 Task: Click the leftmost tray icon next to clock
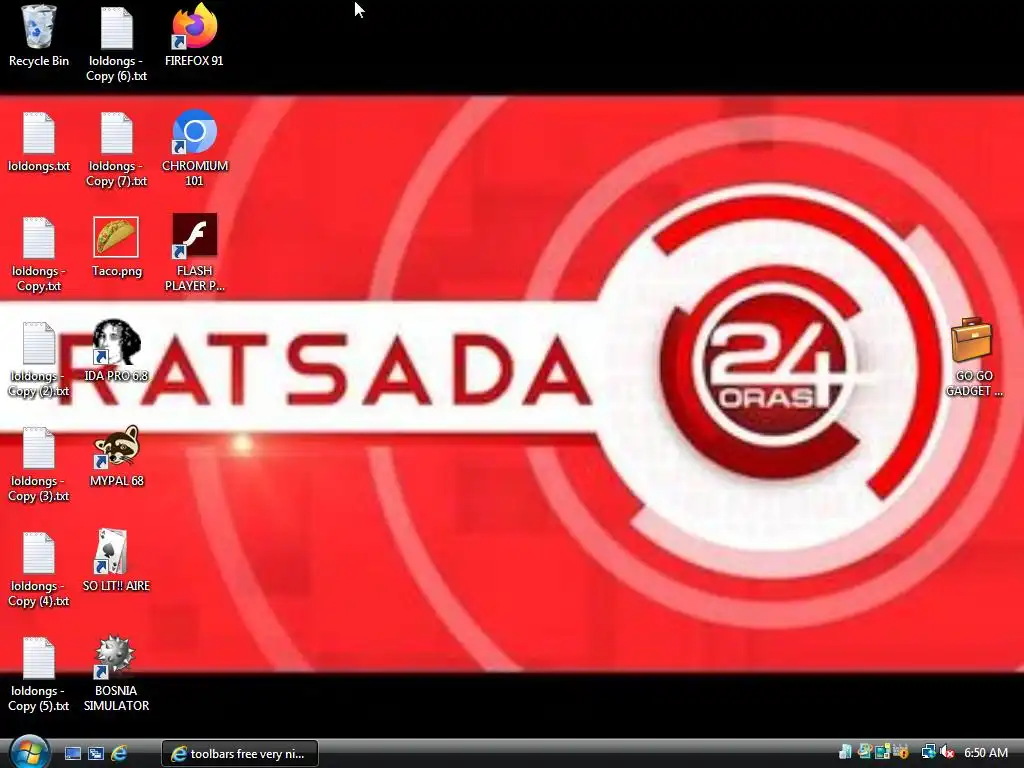[x=845, y=752]
